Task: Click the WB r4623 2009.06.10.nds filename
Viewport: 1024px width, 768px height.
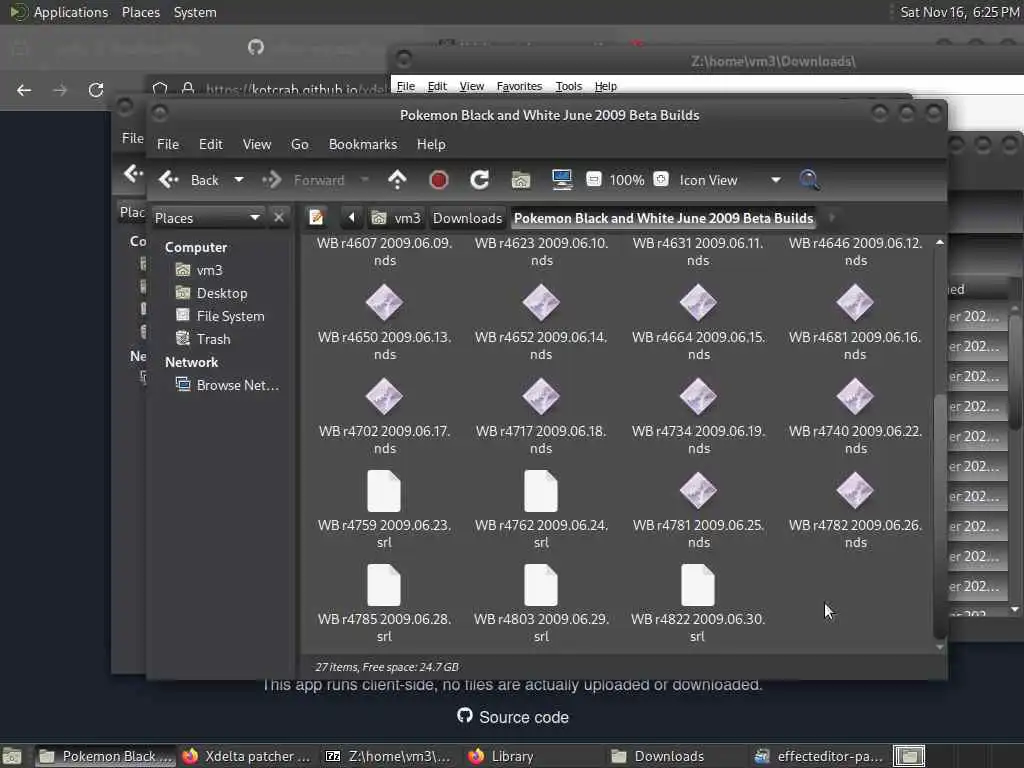Action: tap(541, 251)
